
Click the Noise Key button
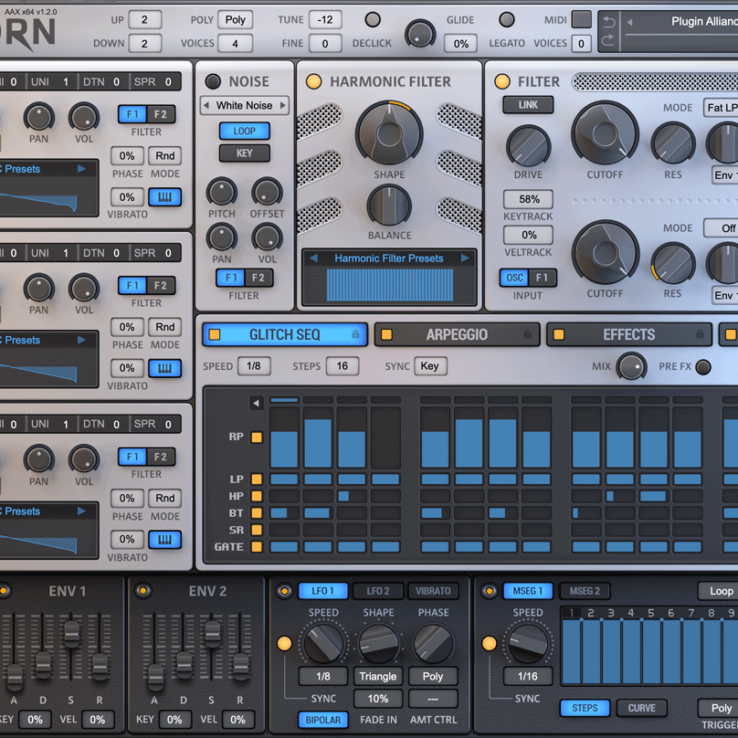click(244, 153)
